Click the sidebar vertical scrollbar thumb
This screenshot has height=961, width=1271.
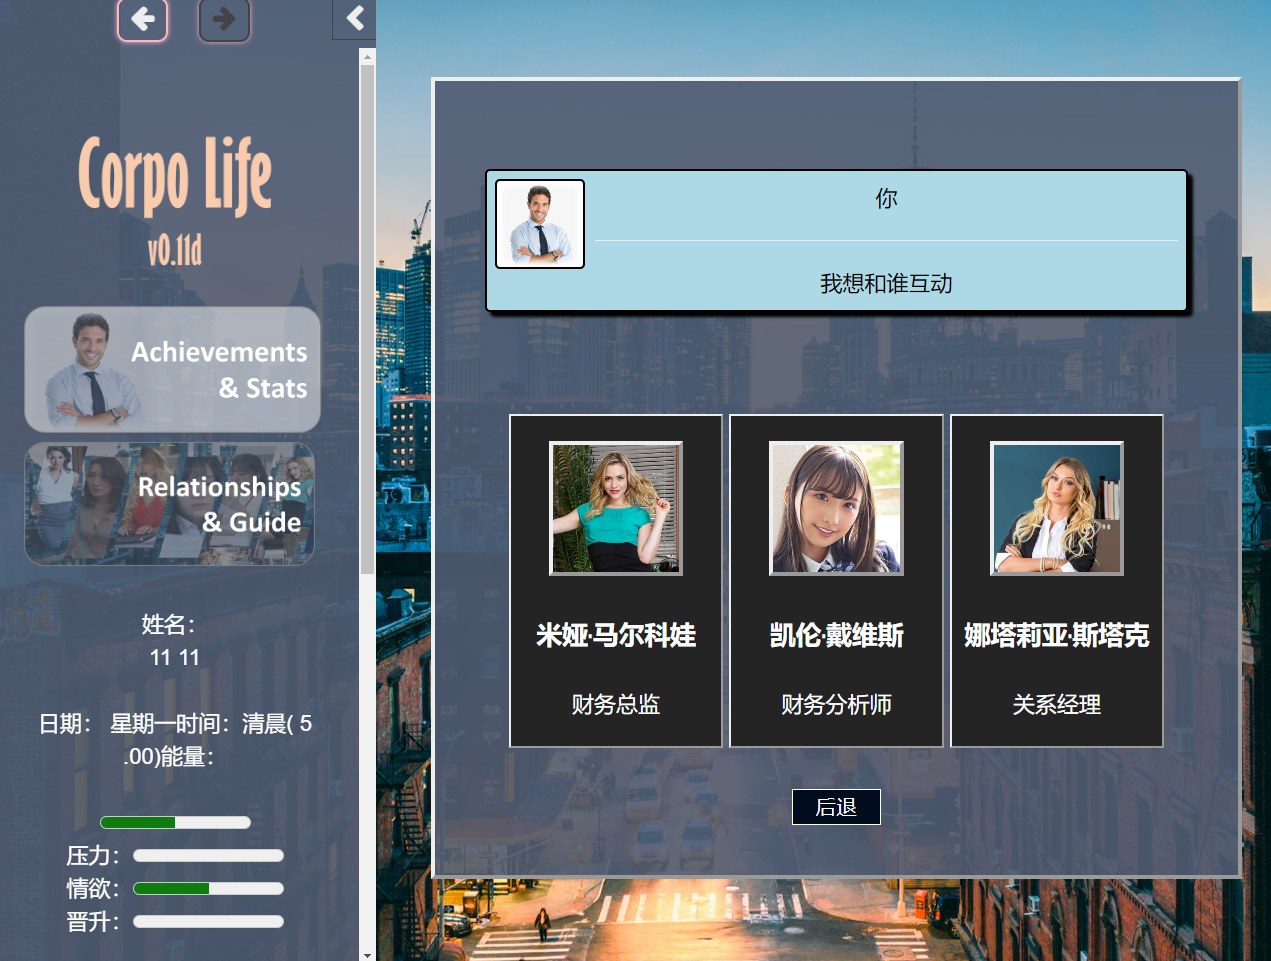coord(367,320)
